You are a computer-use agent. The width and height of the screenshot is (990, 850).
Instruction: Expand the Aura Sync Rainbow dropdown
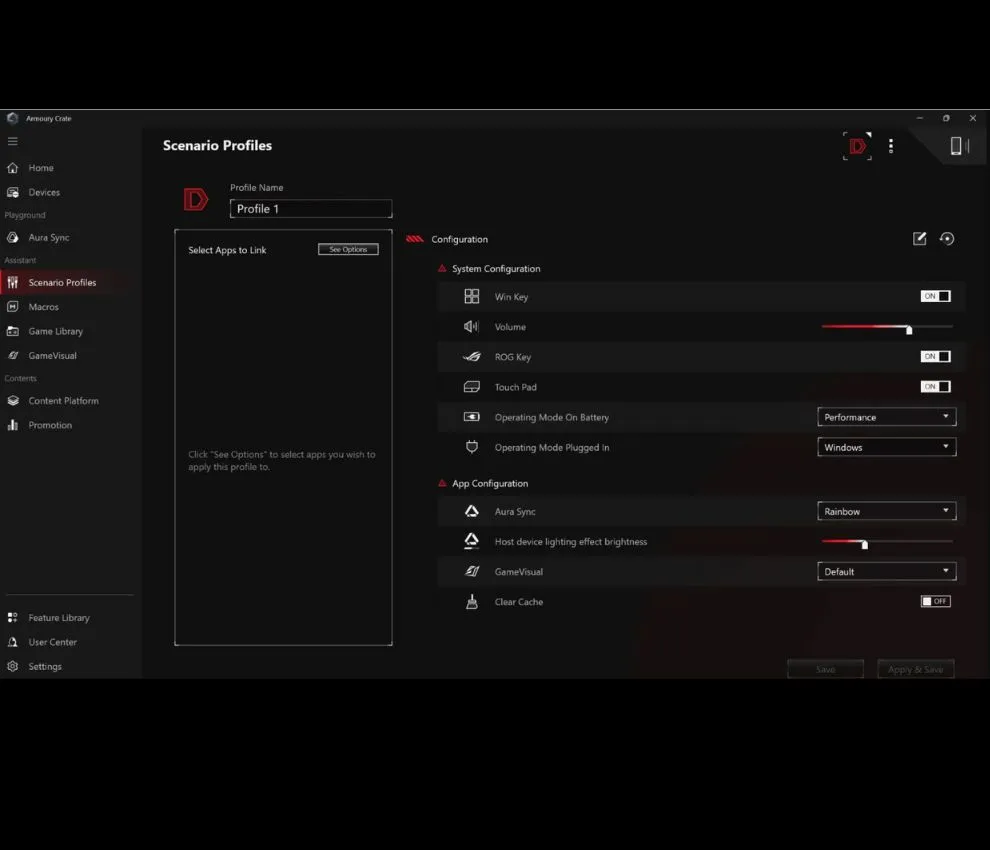tap(886, 511)
